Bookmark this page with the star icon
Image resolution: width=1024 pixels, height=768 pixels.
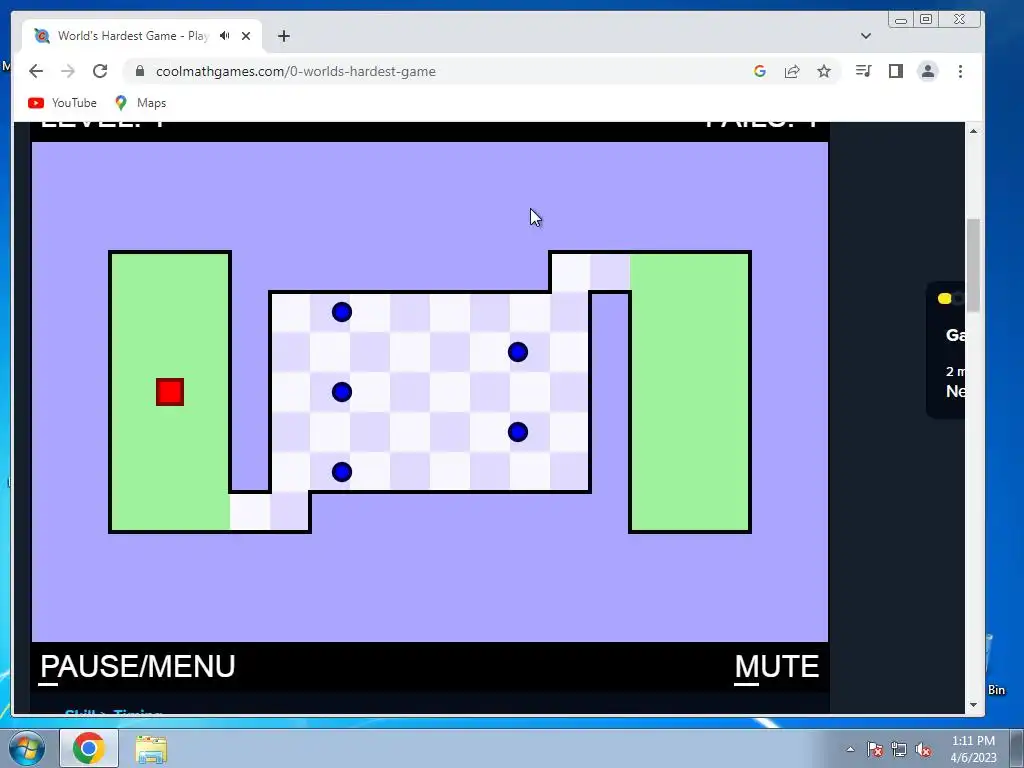(x=824, y=71)
